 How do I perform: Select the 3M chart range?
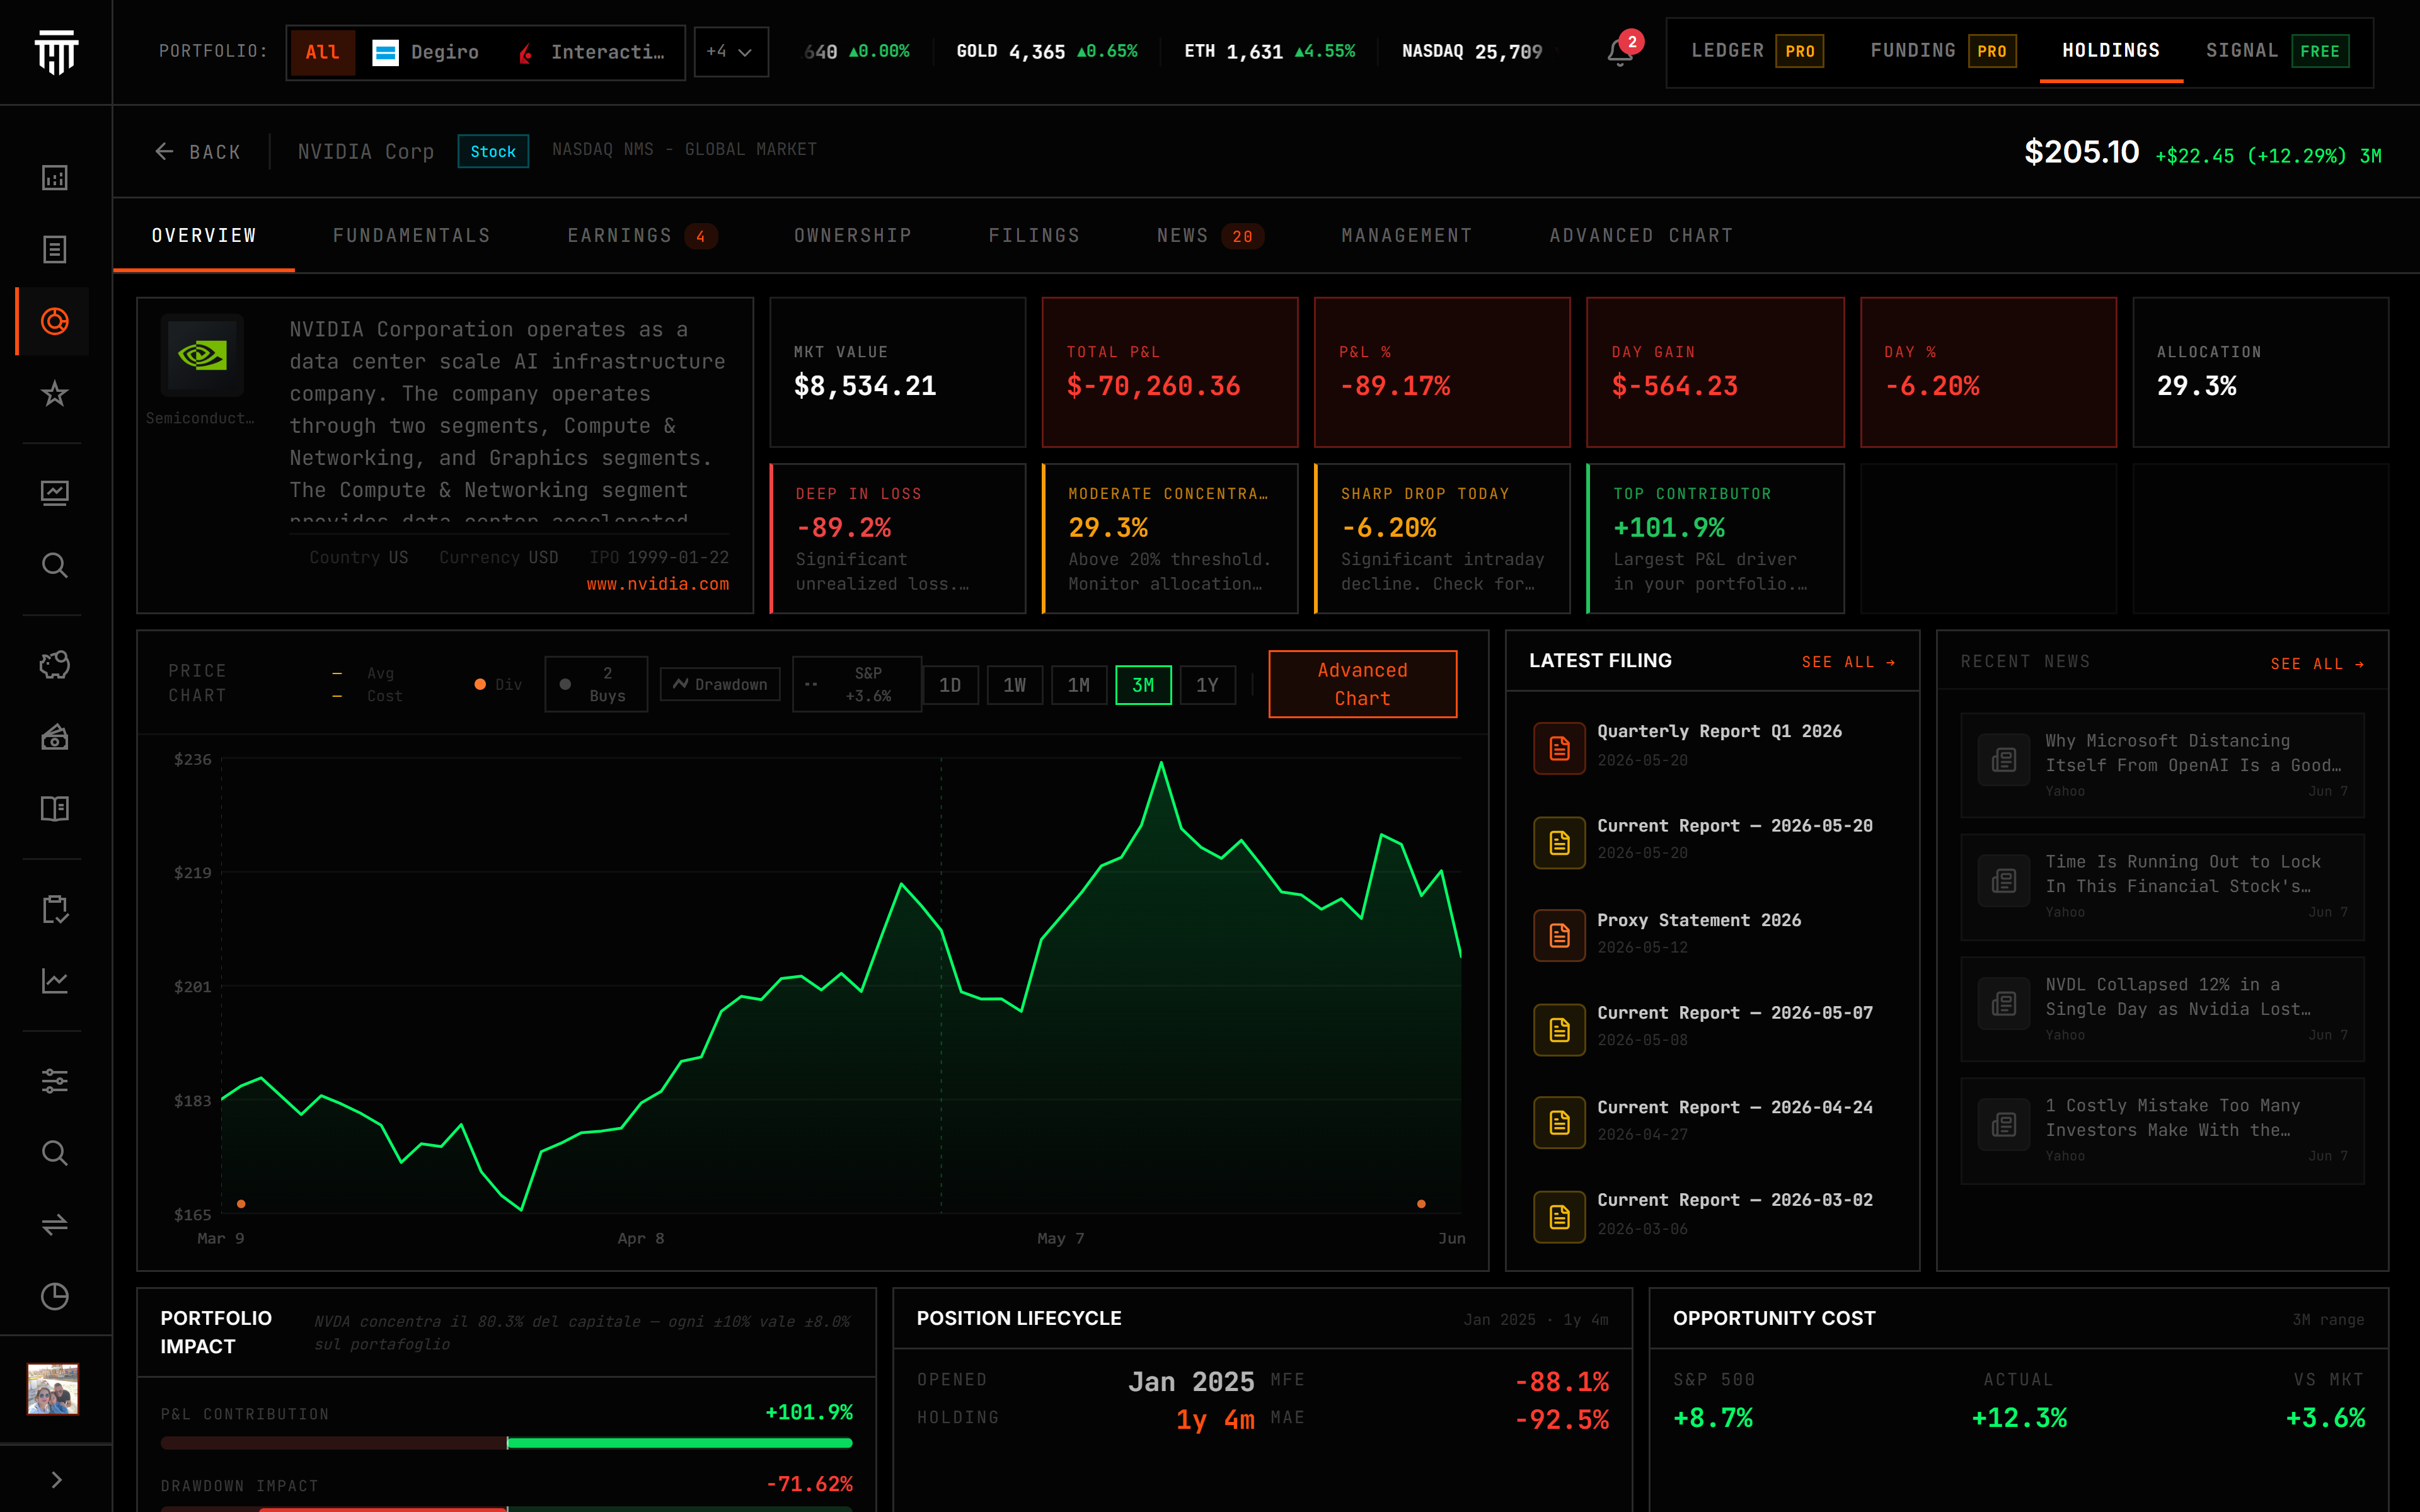(1143, 685)
